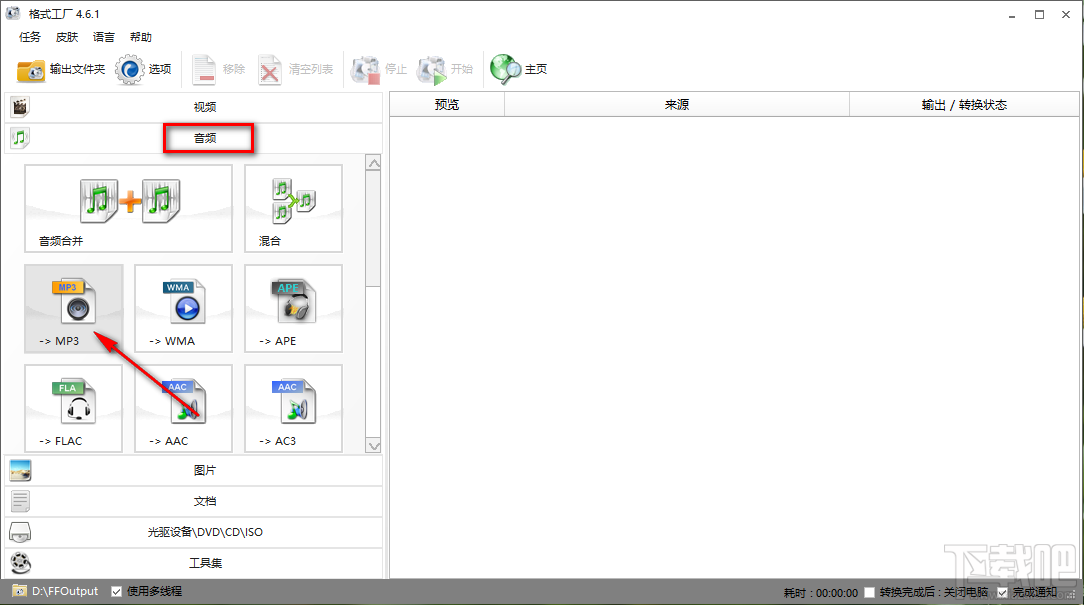Expand the optical drive DVD\CD\ISO category
Screen dimensions: 1084x605
tap(194, 532)
